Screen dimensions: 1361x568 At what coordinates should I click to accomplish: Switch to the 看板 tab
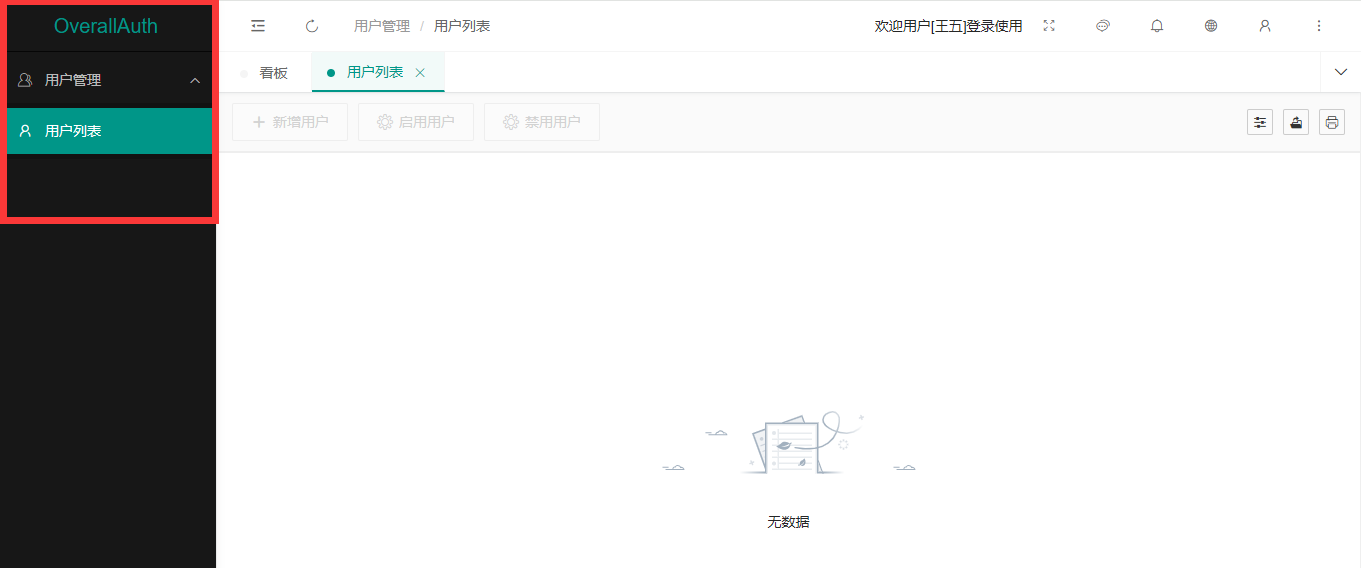273,73
